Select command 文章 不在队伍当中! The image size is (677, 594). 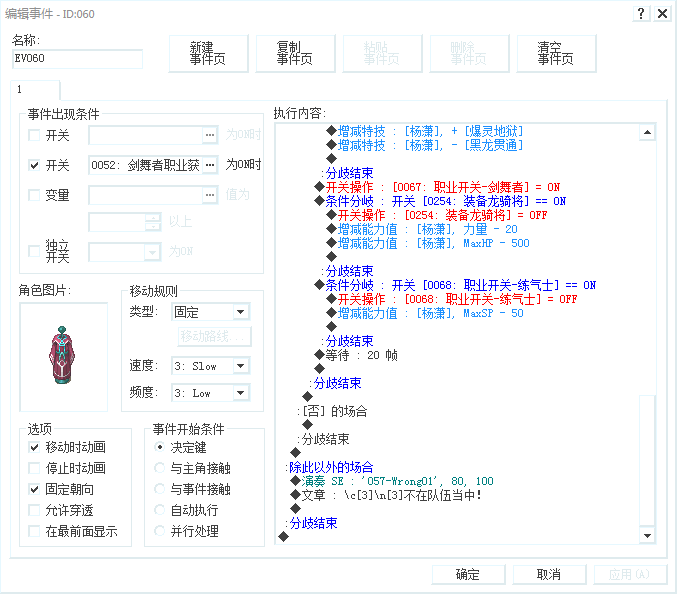[x=386, y=495]
